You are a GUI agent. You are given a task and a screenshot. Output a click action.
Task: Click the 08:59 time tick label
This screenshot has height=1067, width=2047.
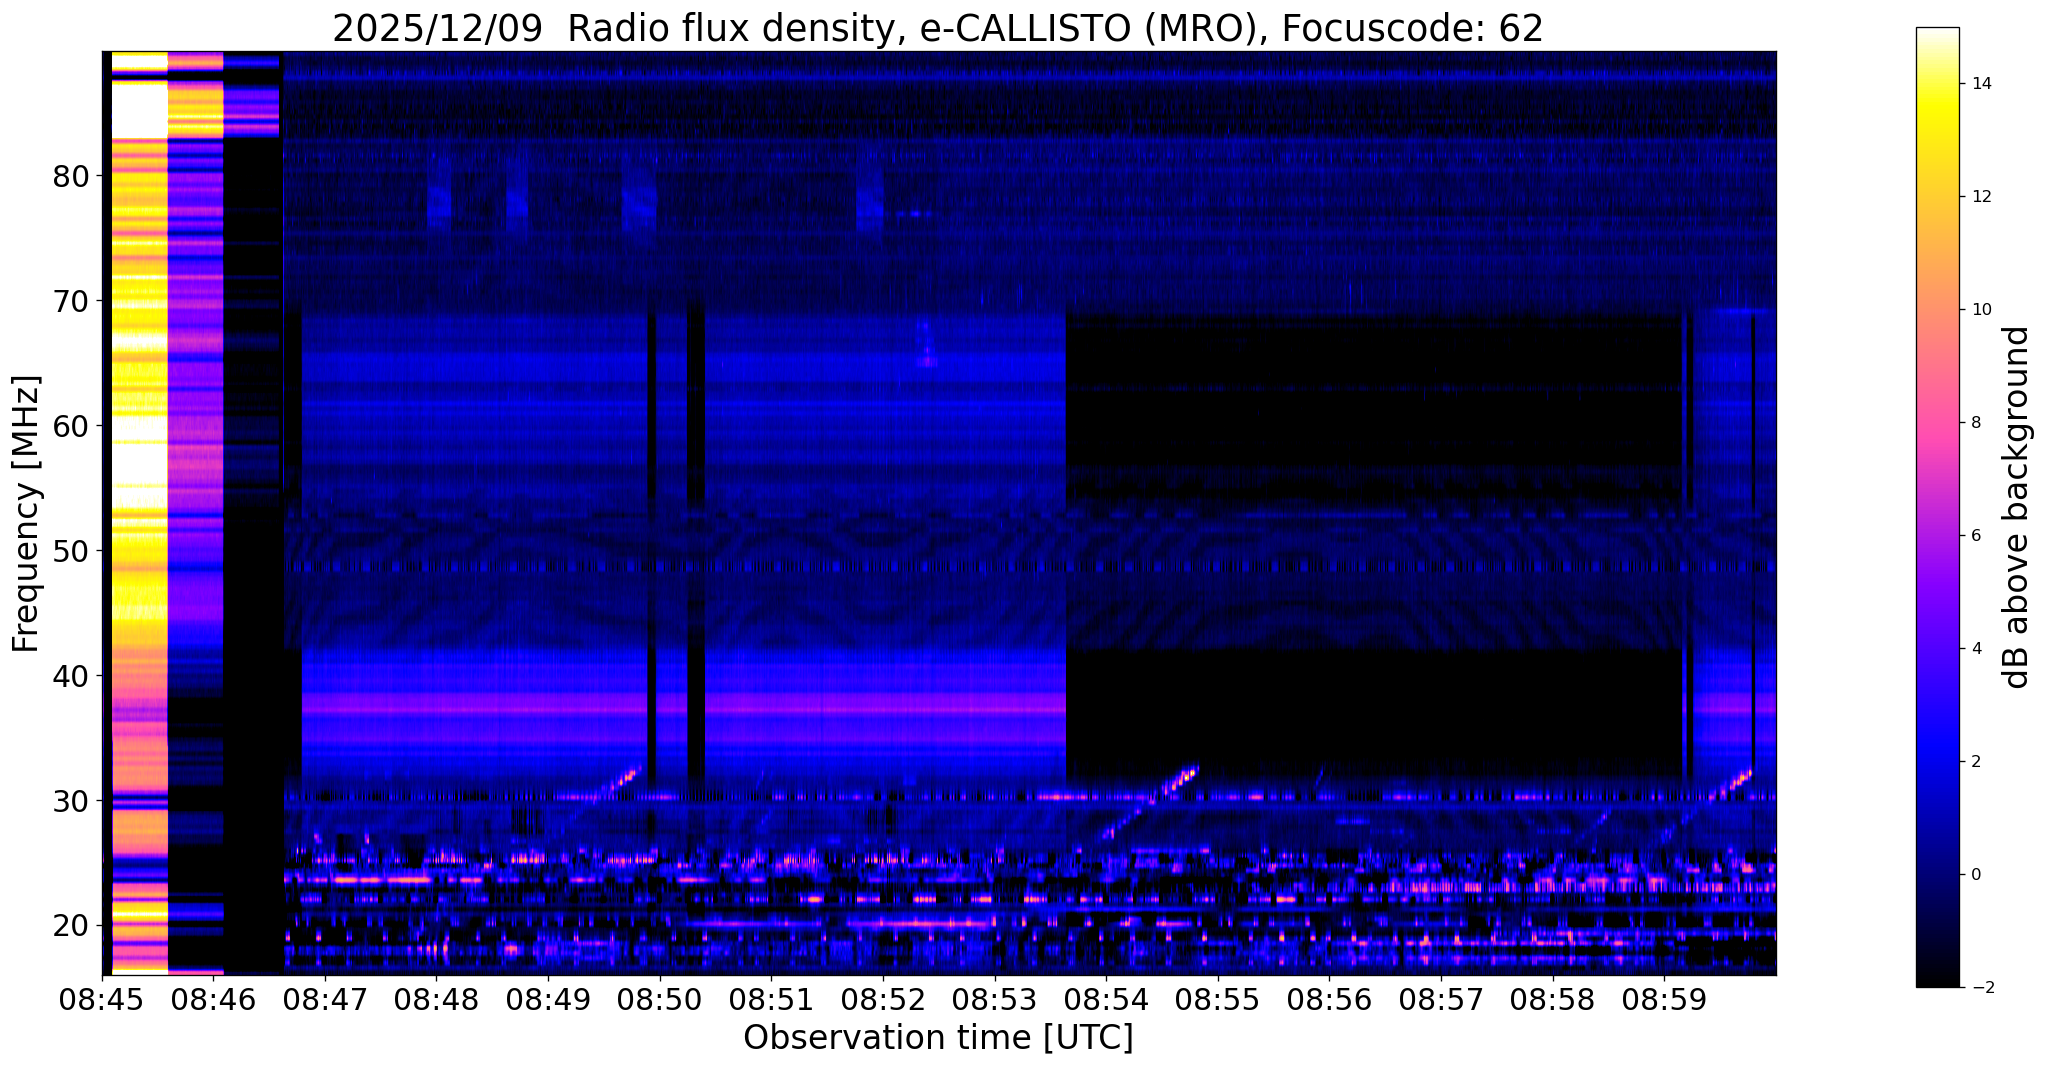point(1664,999)
